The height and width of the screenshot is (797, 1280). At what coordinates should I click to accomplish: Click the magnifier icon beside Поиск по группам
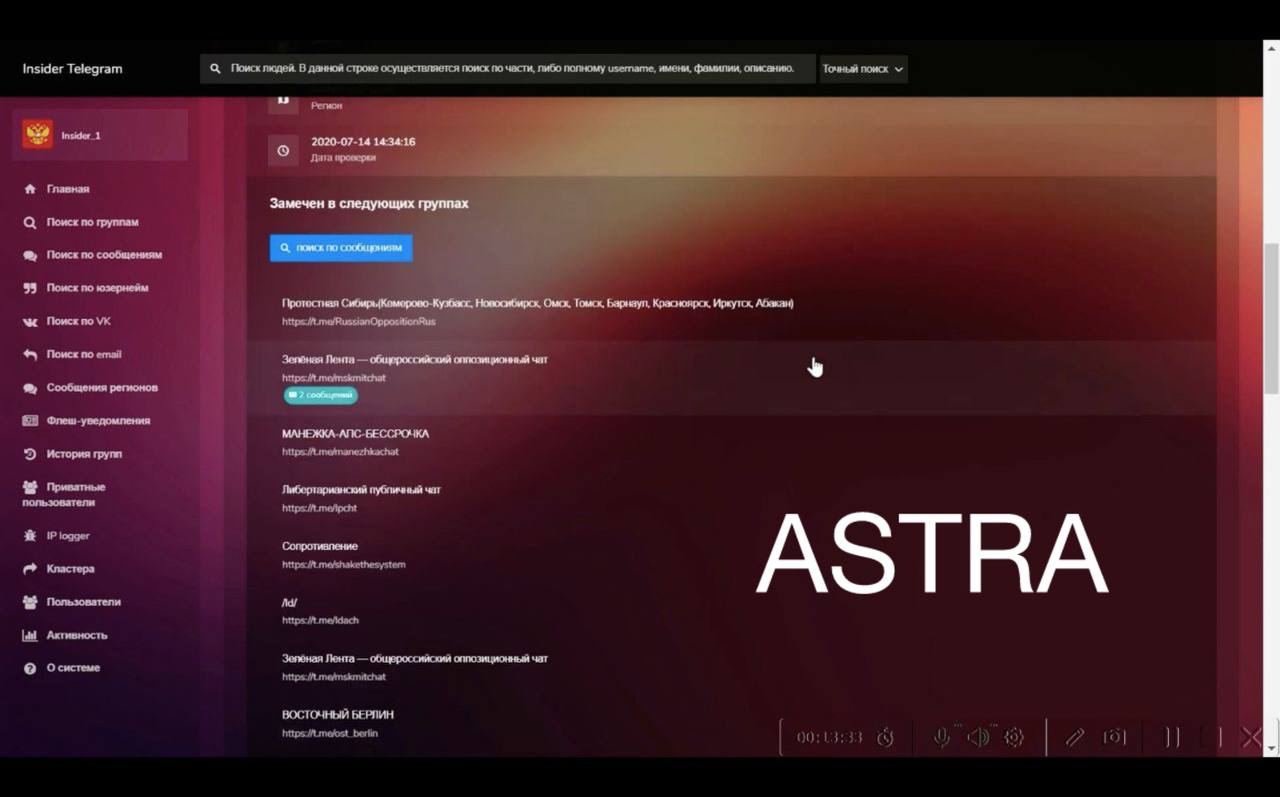30,222
